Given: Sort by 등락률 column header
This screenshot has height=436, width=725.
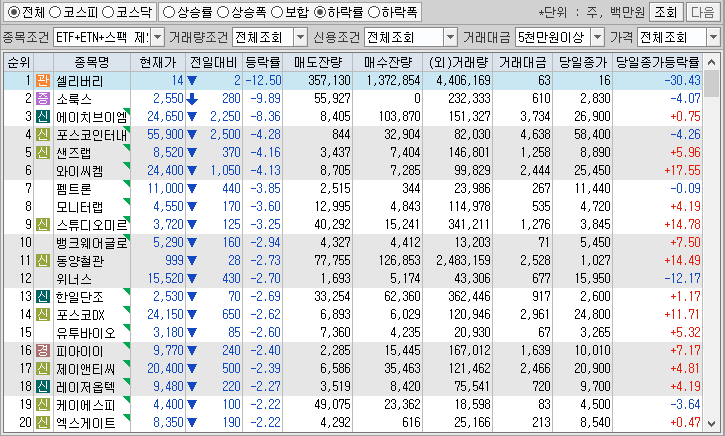Looking at the screenshot, I should [263, 62].
